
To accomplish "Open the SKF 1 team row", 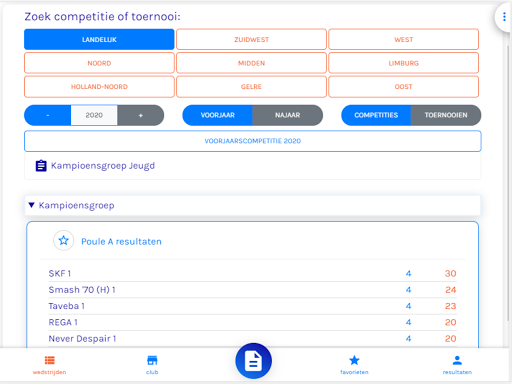I will pos(252,273).
